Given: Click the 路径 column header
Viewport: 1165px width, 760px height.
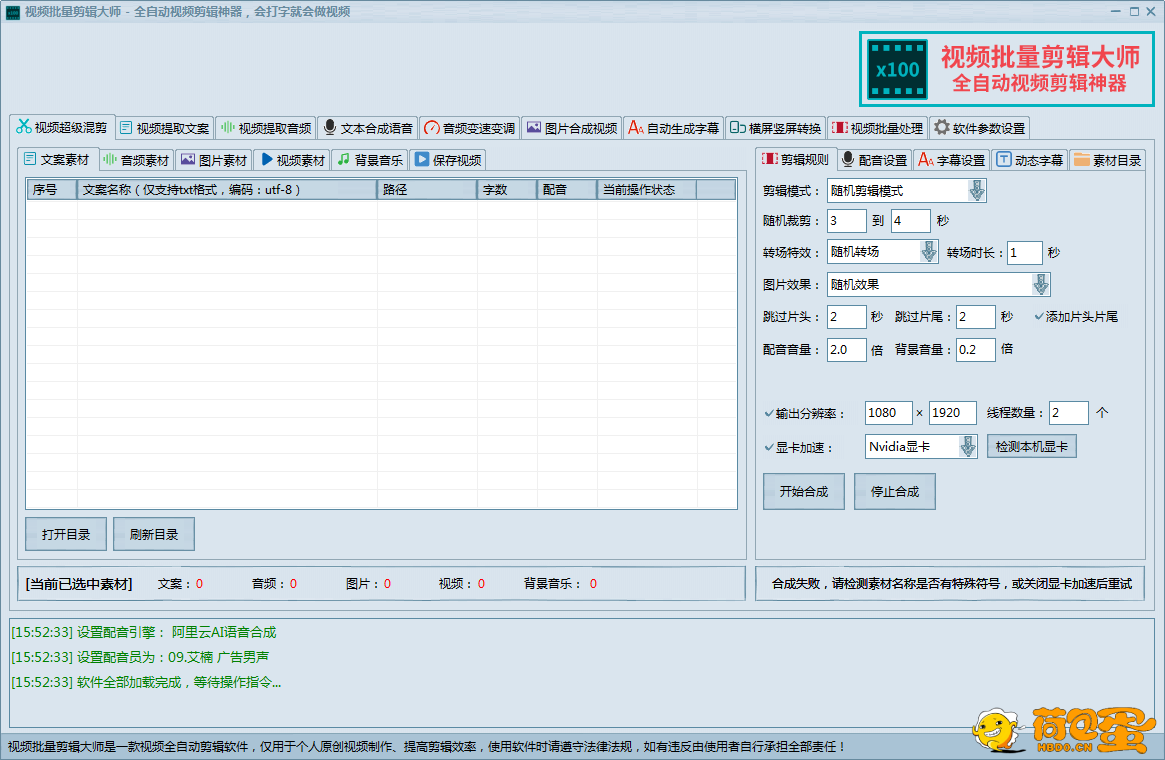Looking at the screenshot, I should click(426, 189).
